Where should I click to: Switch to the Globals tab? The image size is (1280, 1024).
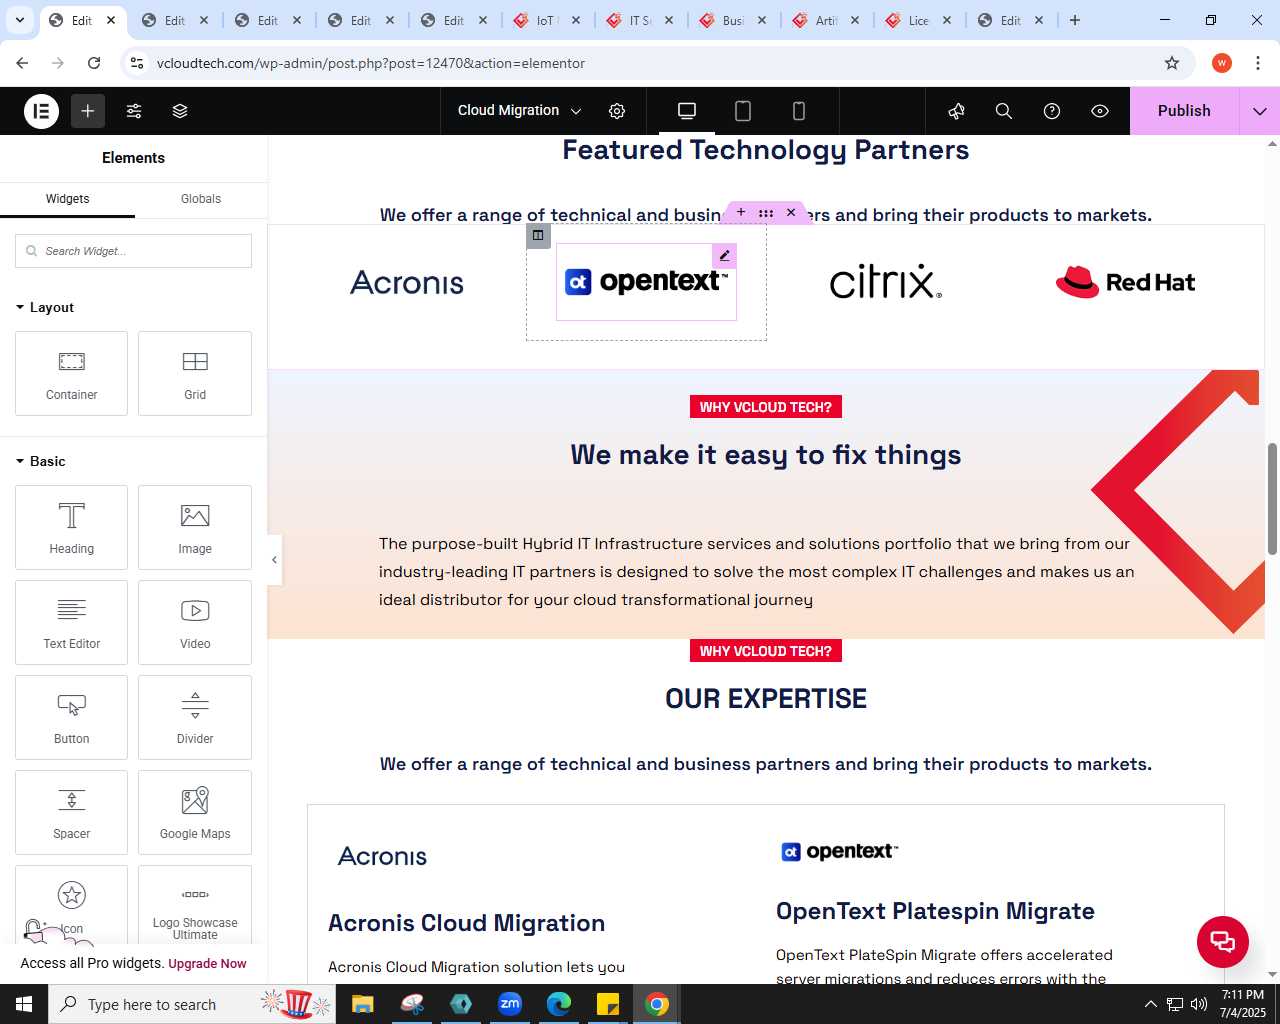[201, 199]
